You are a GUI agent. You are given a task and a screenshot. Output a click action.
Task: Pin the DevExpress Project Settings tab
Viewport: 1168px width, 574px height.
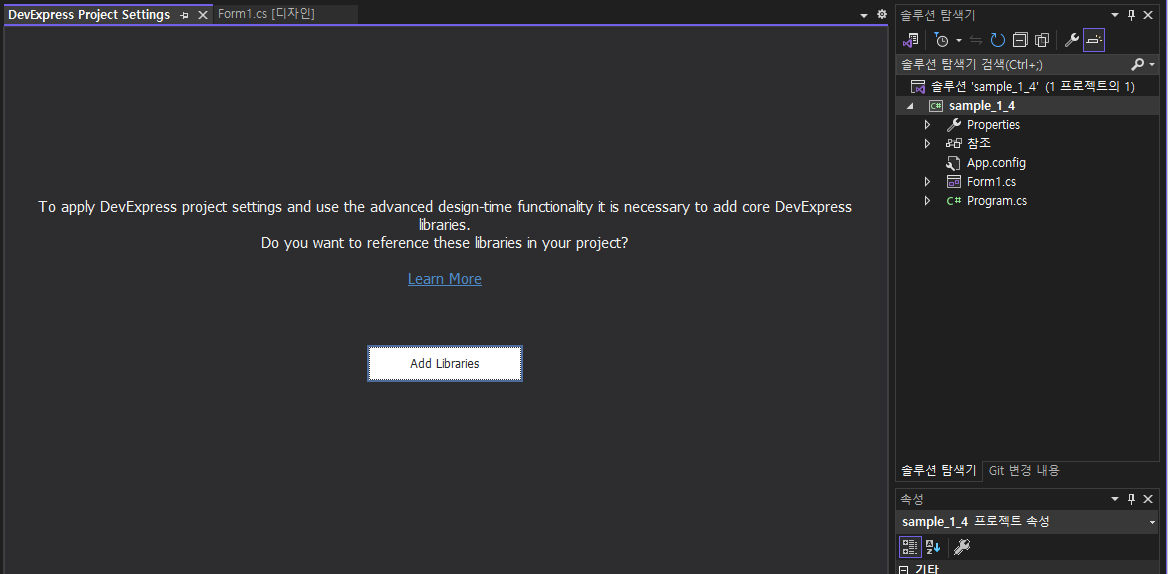(x=185, y=15)
